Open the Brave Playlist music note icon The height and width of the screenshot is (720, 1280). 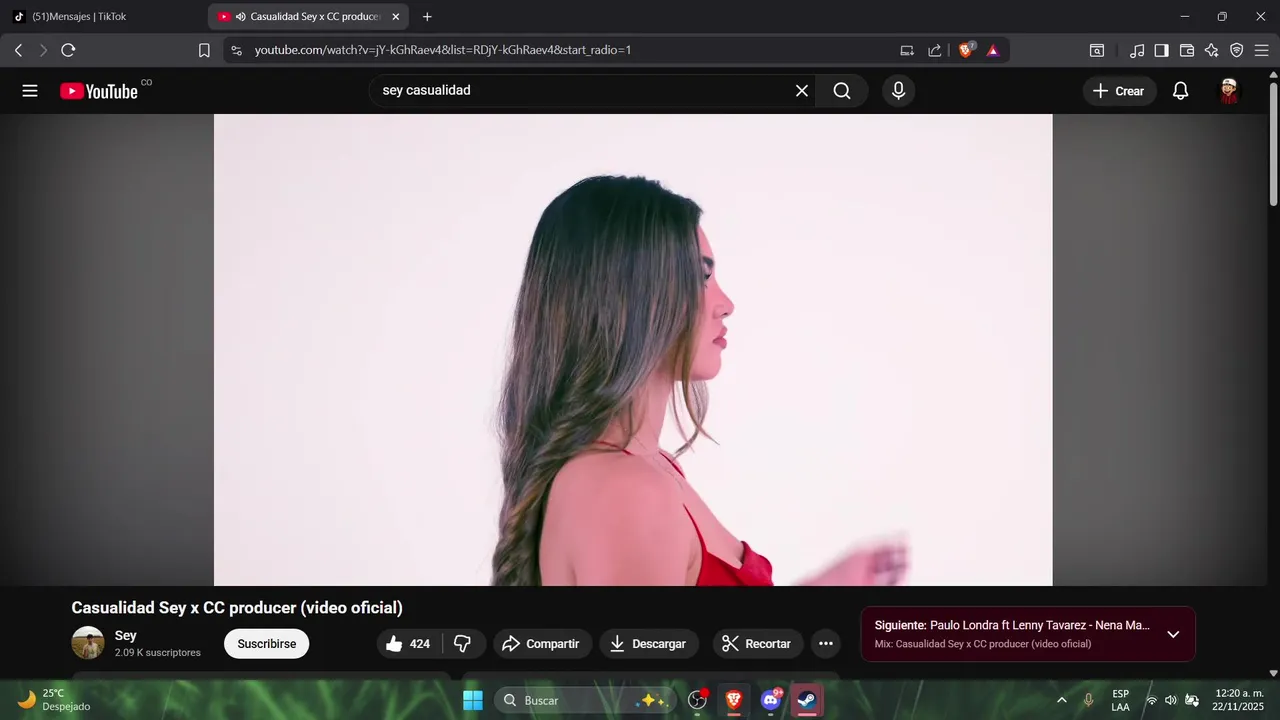click(x=1137, y=50)
